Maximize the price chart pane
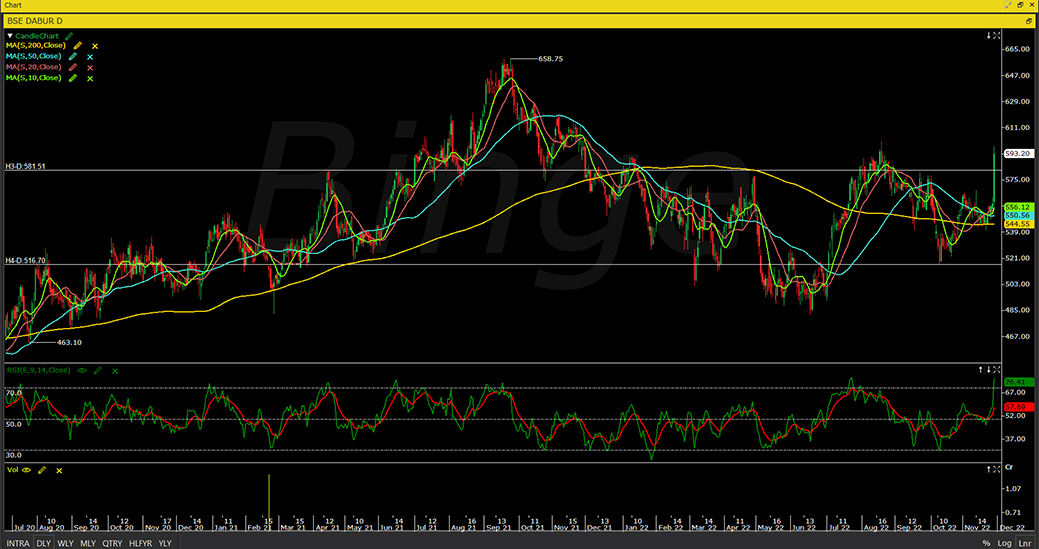Image resolution: width=1039 pixels, height=549 pixels. pyautogui.click(x=997, y=35)
